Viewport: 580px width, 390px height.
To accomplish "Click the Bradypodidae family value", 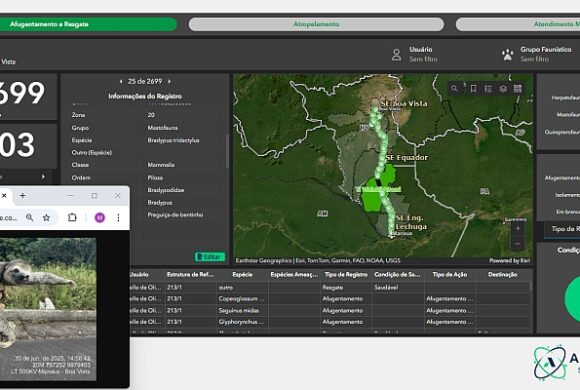I will [x=166, y=190].
